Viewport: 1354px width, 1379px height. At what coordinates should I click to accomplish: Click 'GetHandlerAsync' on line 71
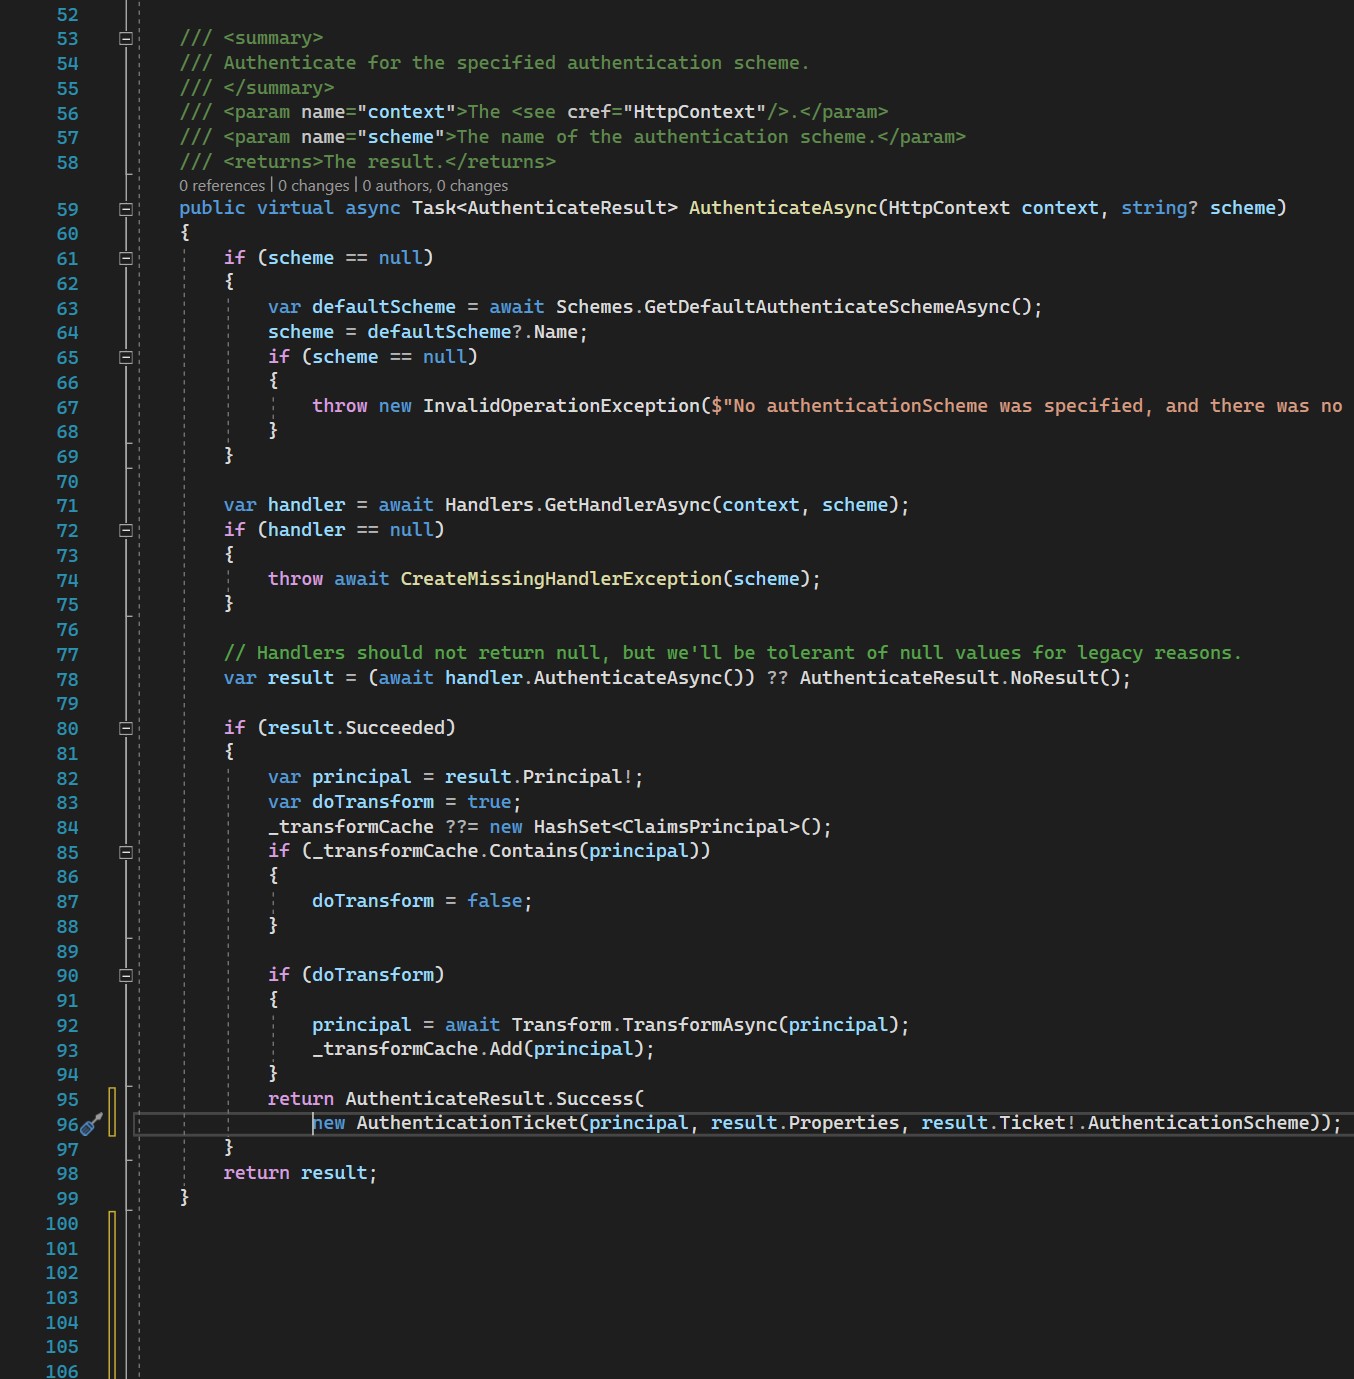point(627,505)
